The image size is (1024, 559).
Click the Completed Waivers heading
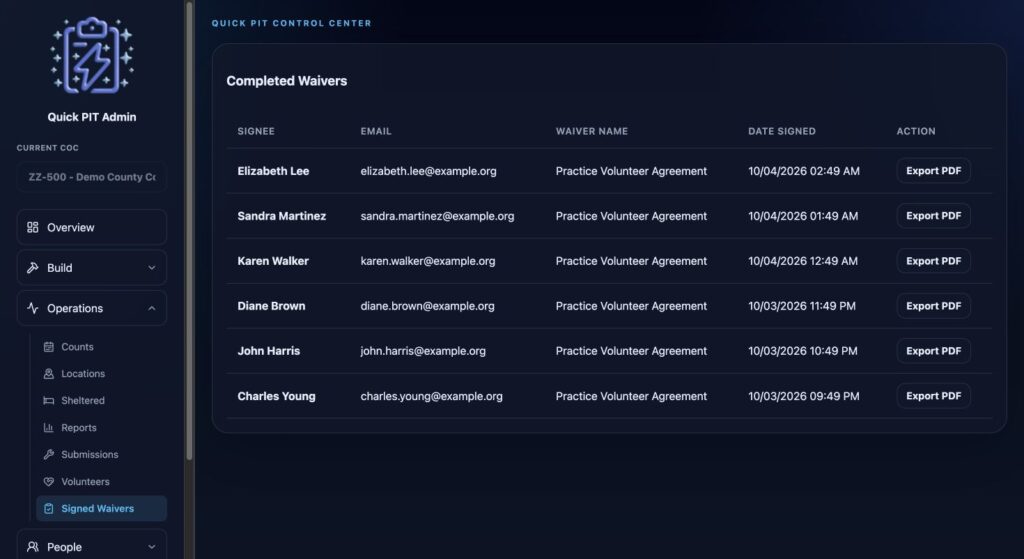[x=287, y=81]
